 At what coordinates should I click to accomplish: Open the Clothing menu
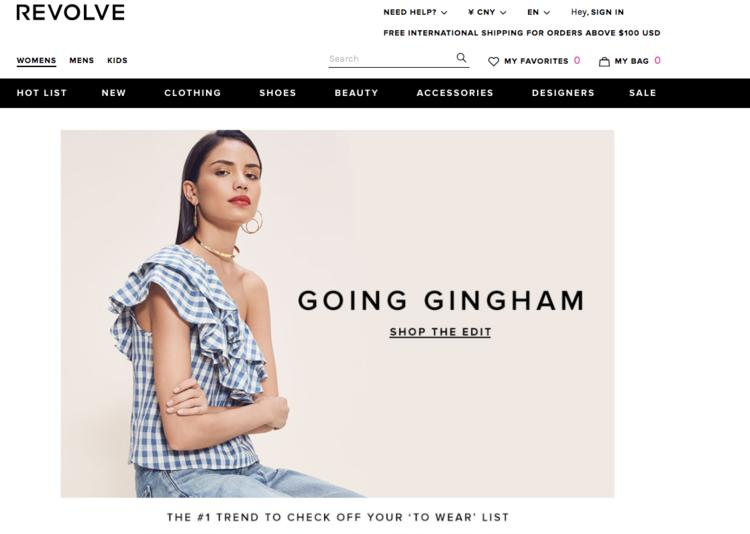coord(193,93)
